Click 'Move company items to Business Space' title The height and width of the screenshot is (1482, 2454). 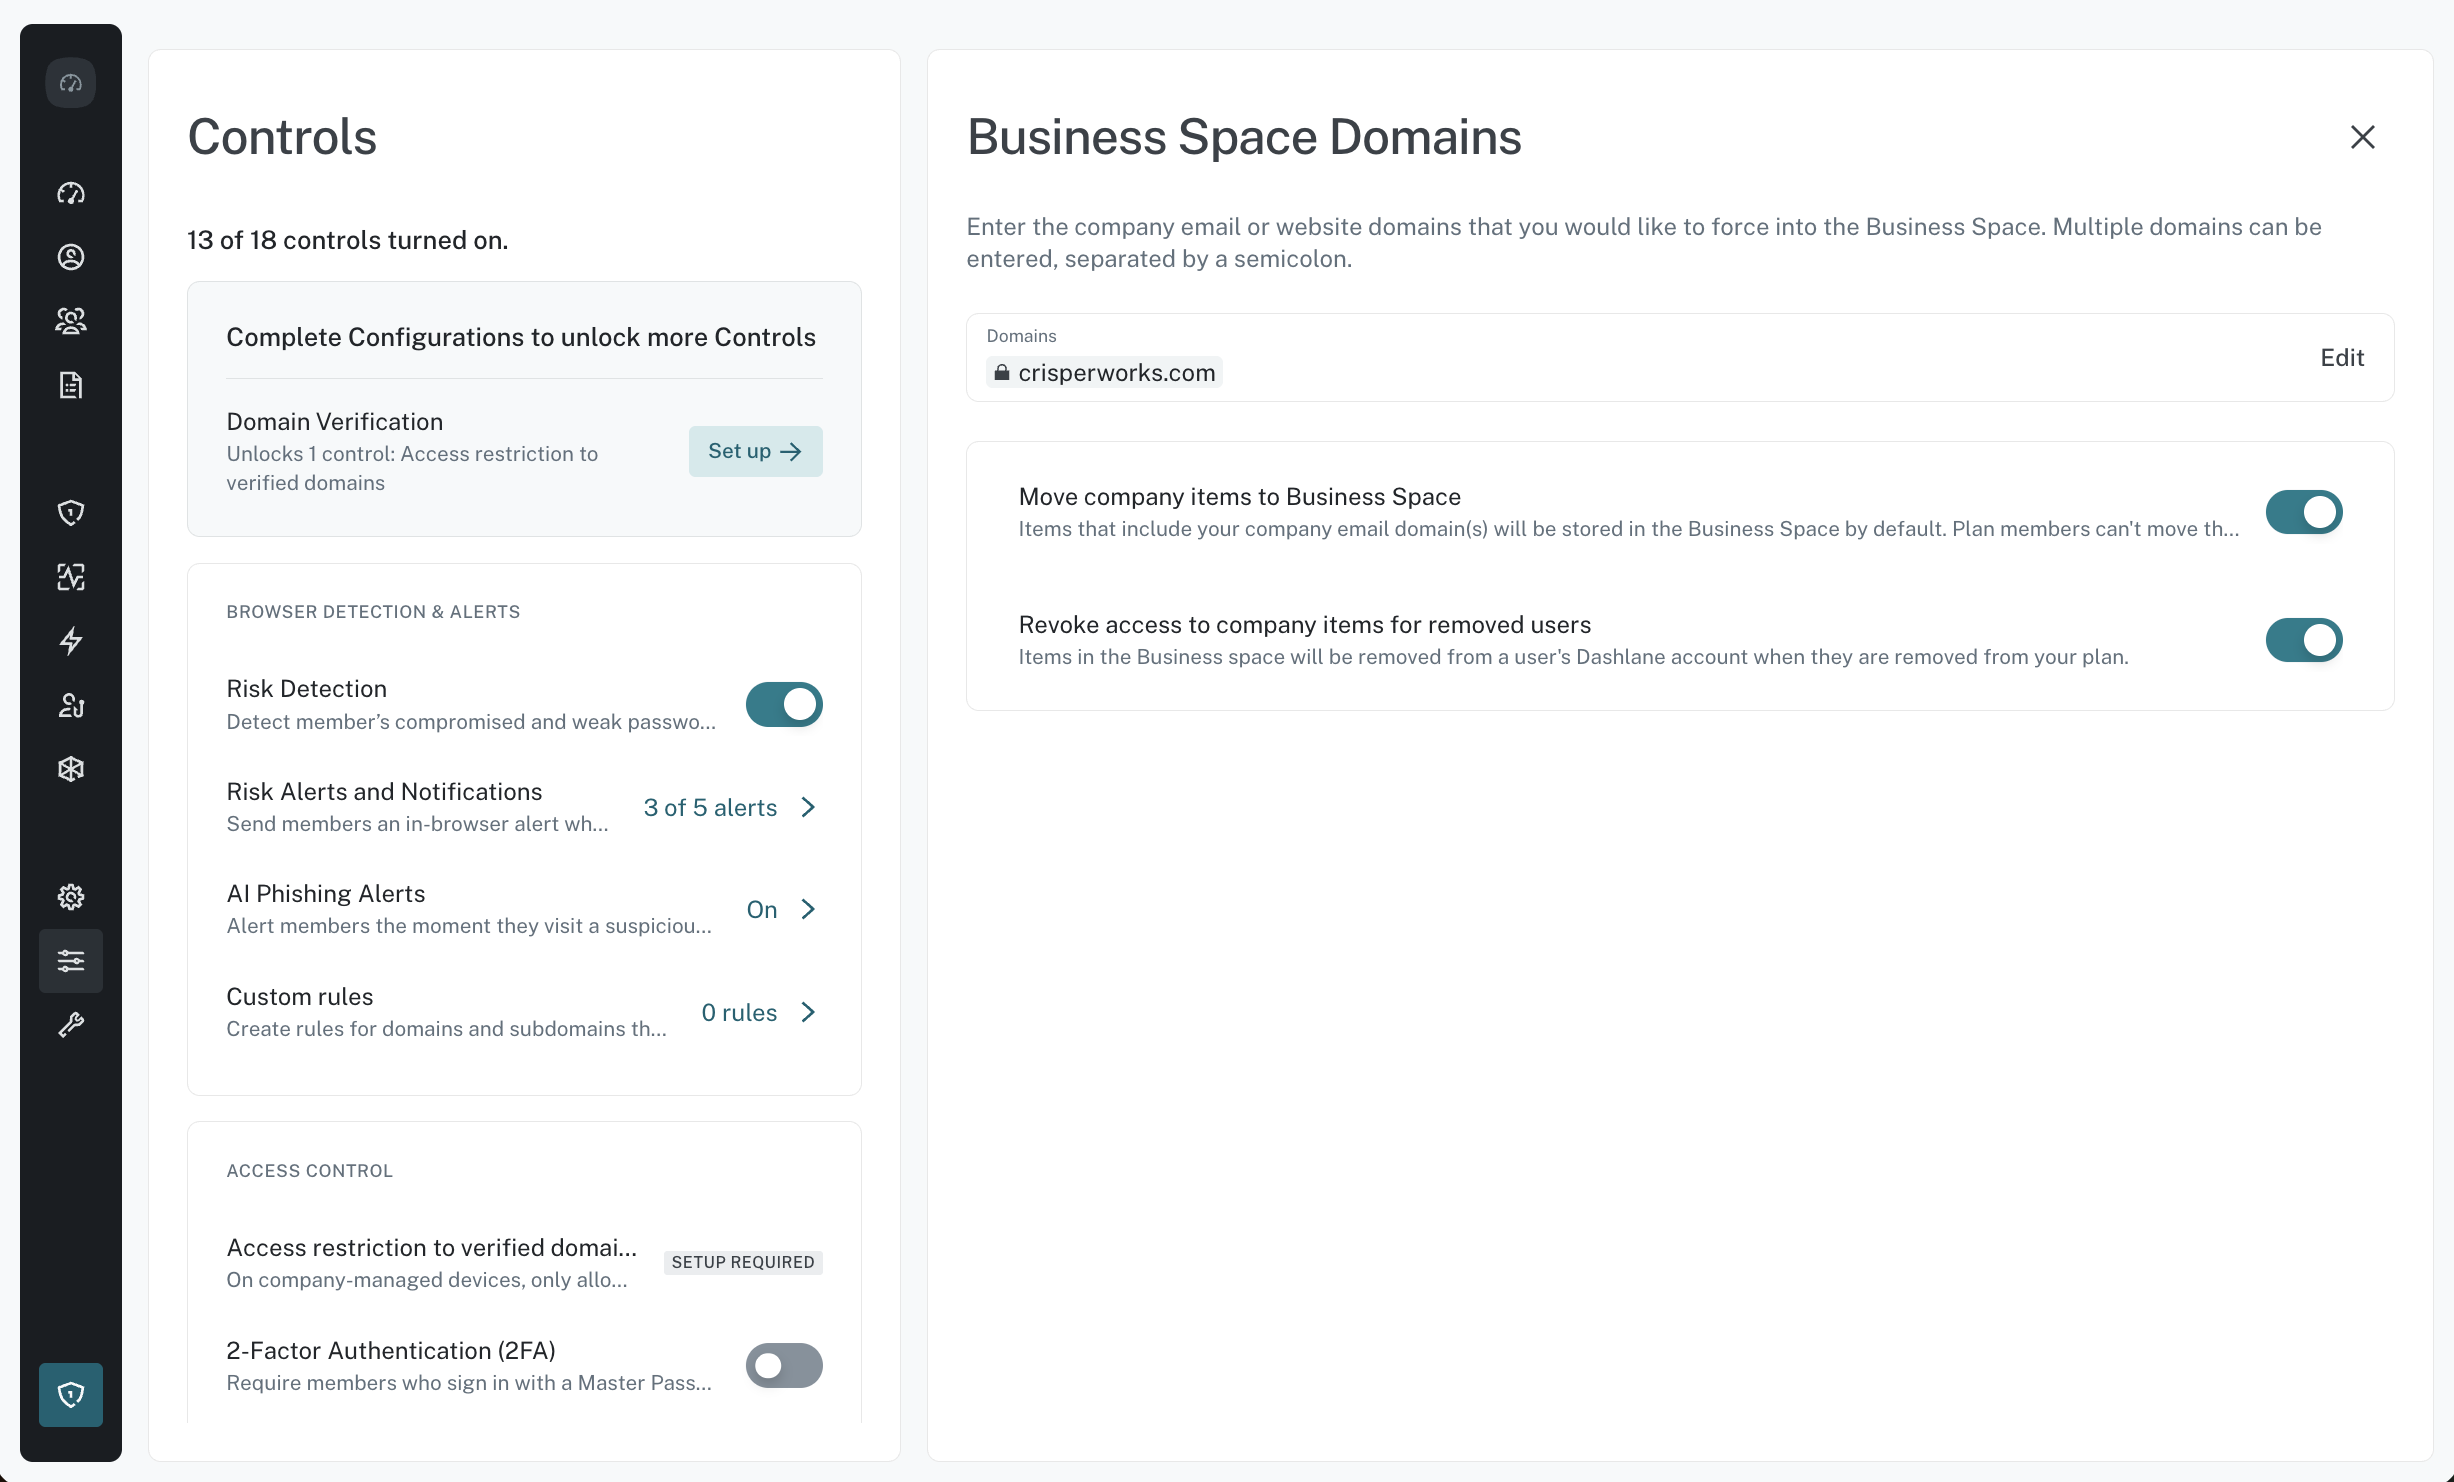1239,497
